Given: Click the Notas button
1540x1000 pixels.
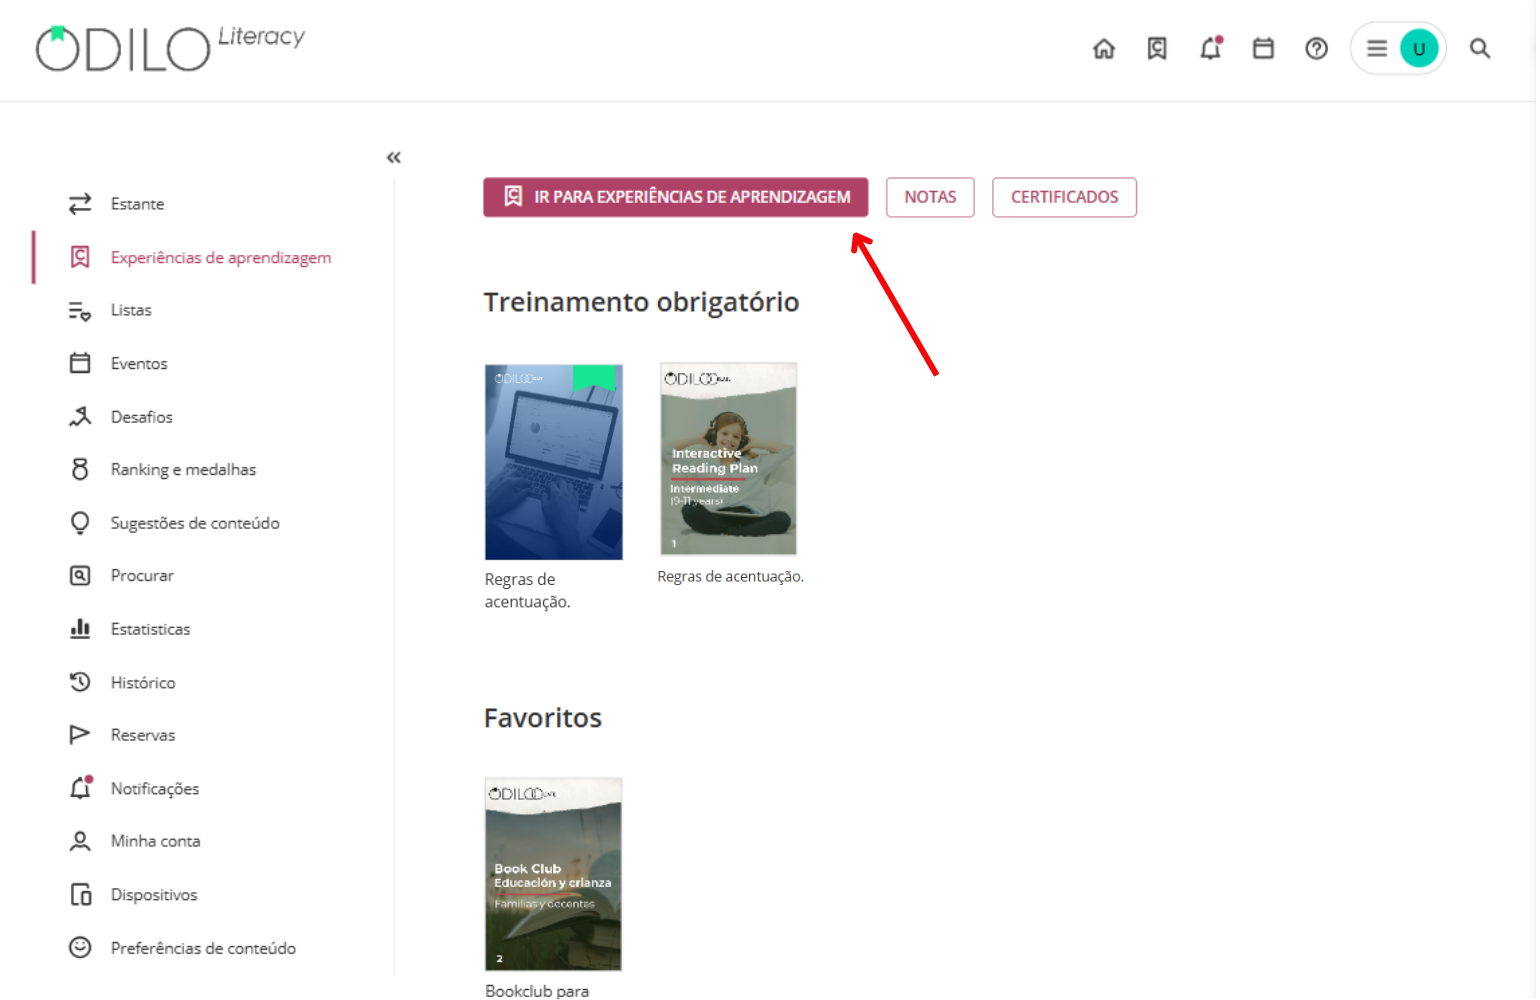Looking at the screenshot, I should coord(930,197).
